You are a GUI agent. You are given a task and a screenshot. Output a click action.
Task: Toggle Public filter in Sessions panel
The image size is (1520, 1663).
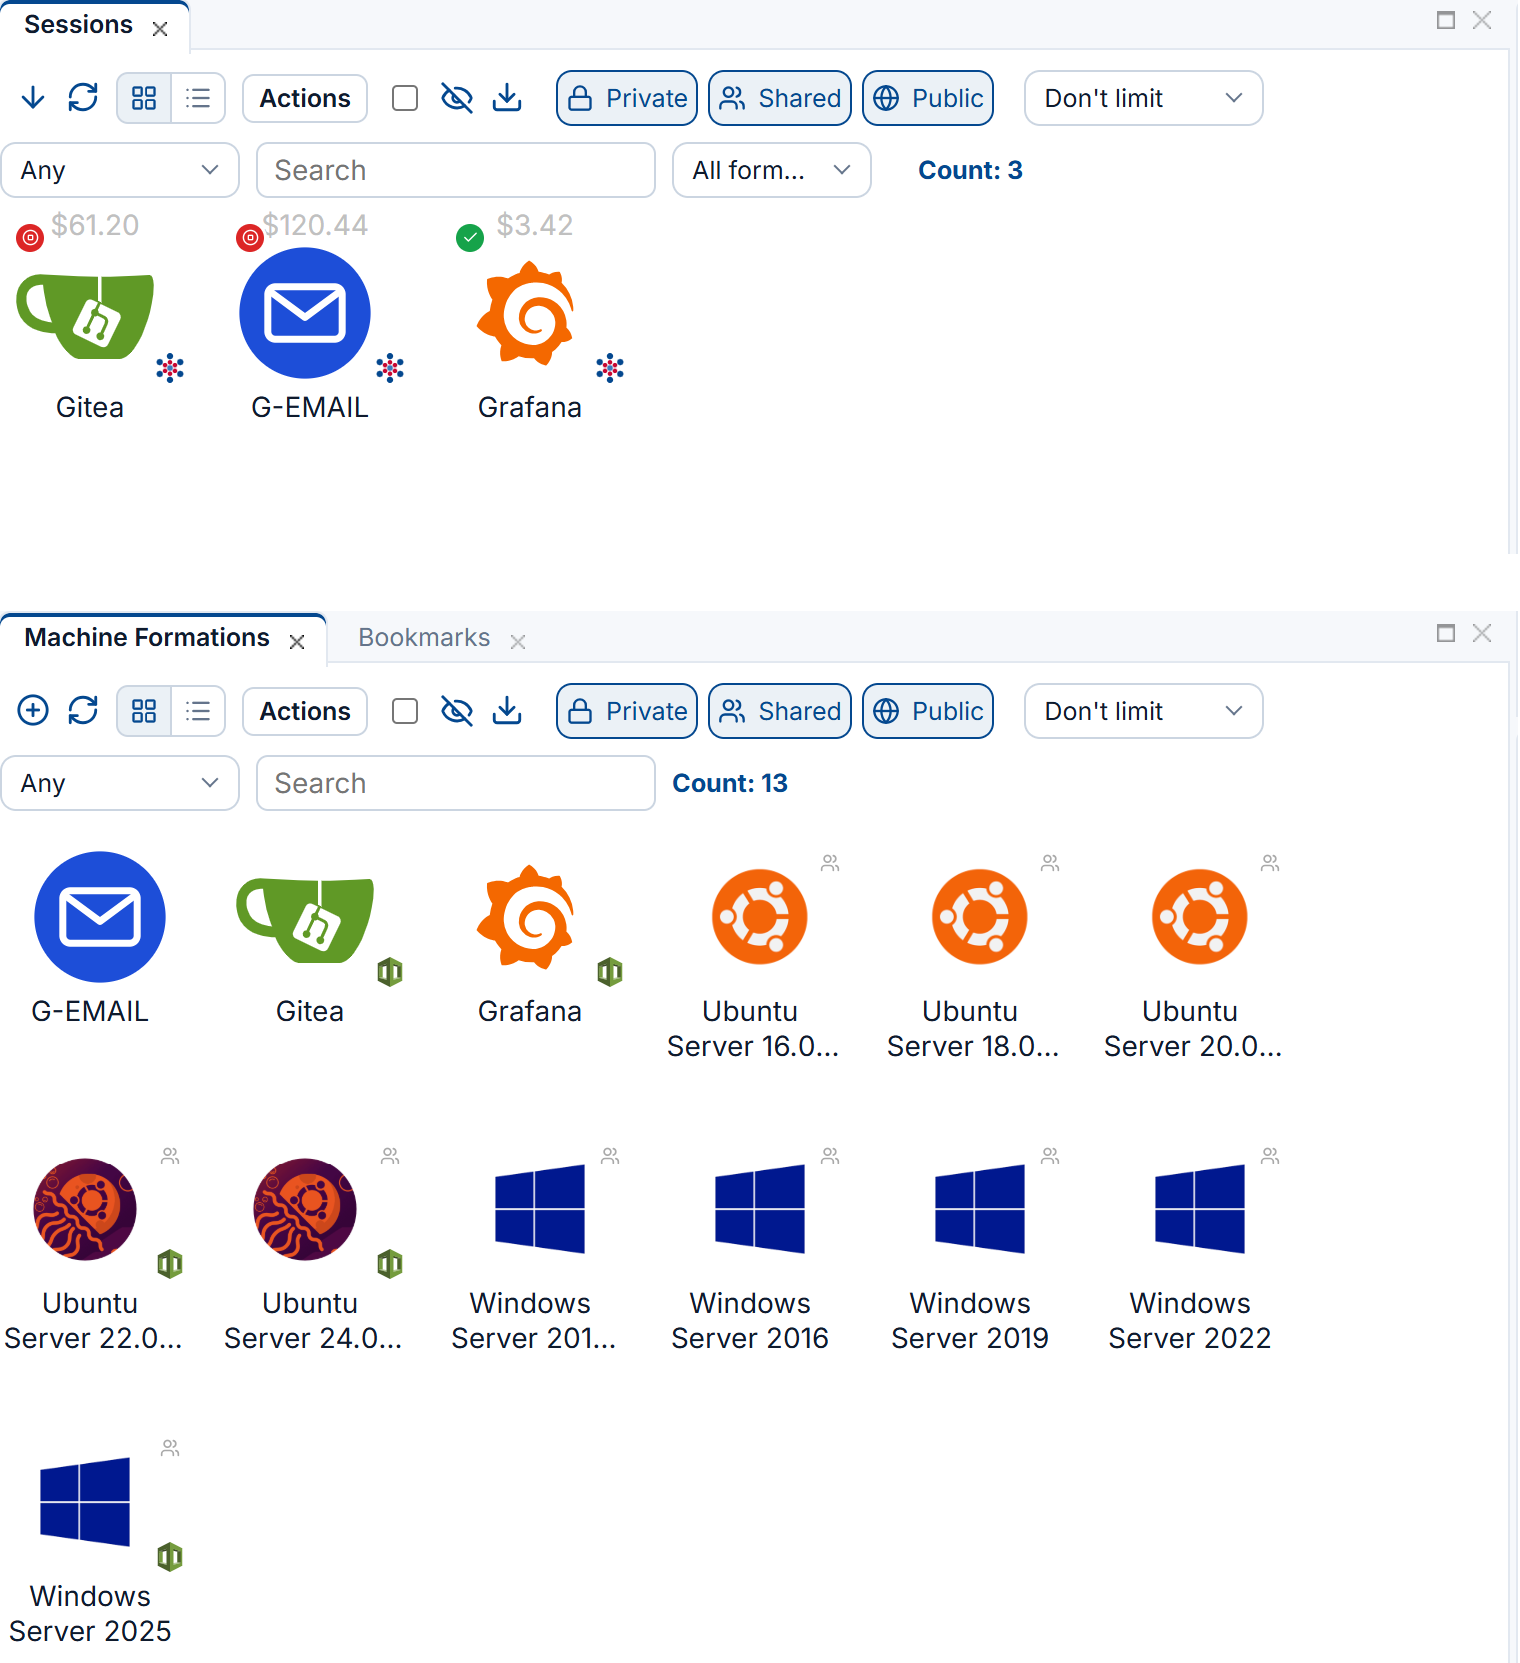coord(928,98)
